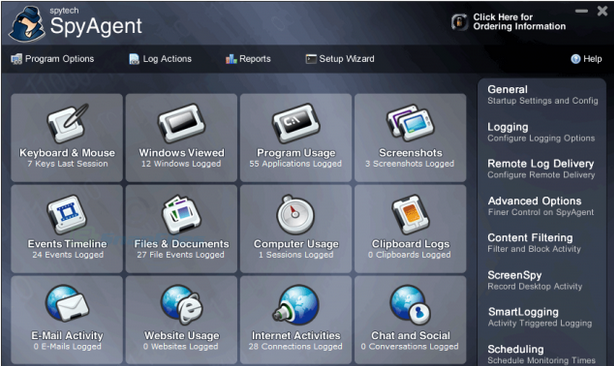This screenshot has width=614, height=366.
Task: Click '12 Windows Logged' text
Action: coord(181,164)
